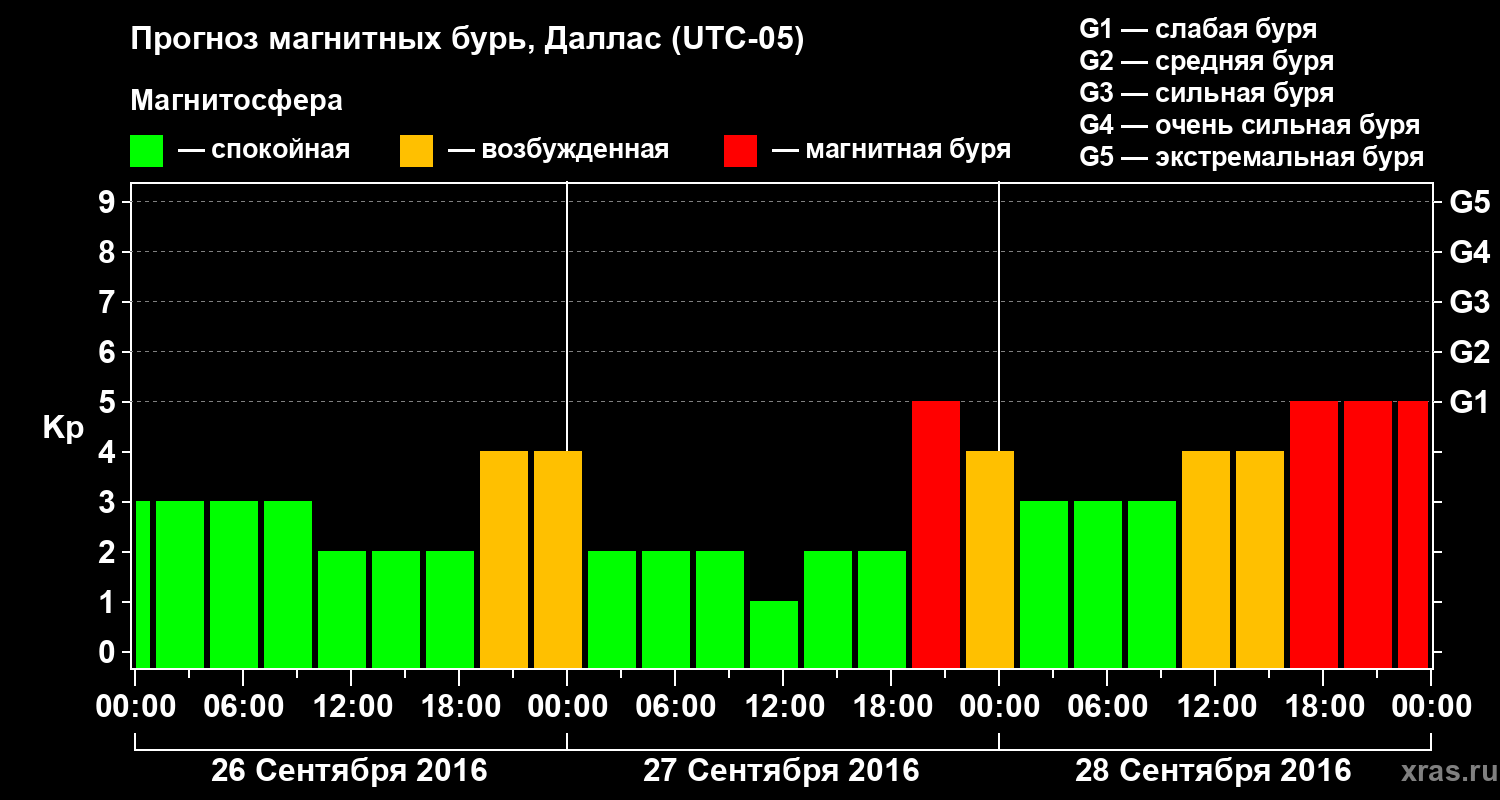Screen dimensions: 1500x800
Task: Click the green bar above 06:00 on 28 Сентября
Action: [1098, 584]
